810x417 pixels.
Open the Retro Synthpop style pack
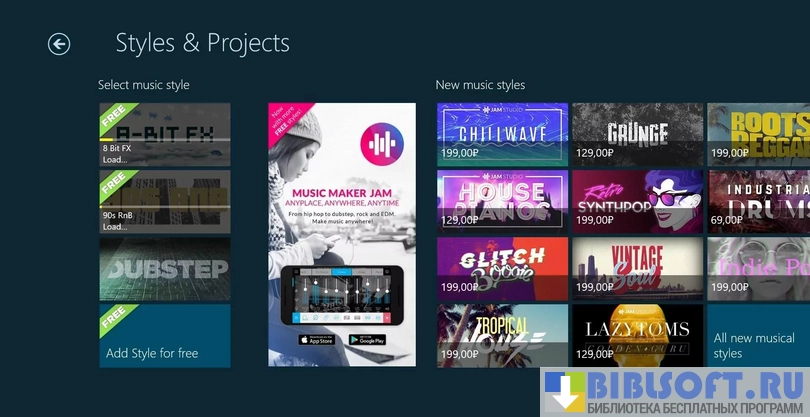[x=637, y=201]
